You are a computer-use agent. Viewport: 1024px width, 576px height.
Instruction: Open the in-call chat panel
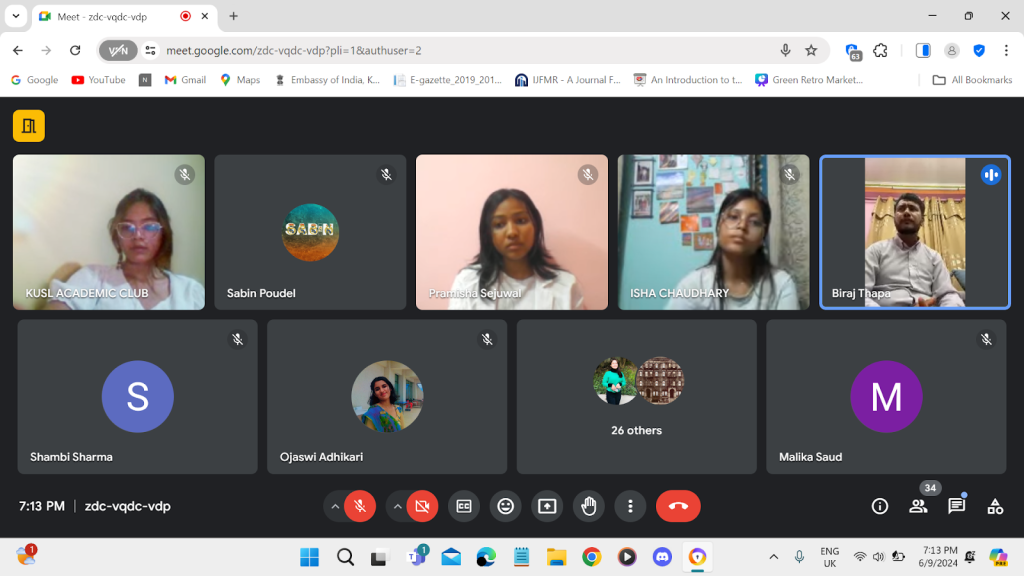coord(956,506)
